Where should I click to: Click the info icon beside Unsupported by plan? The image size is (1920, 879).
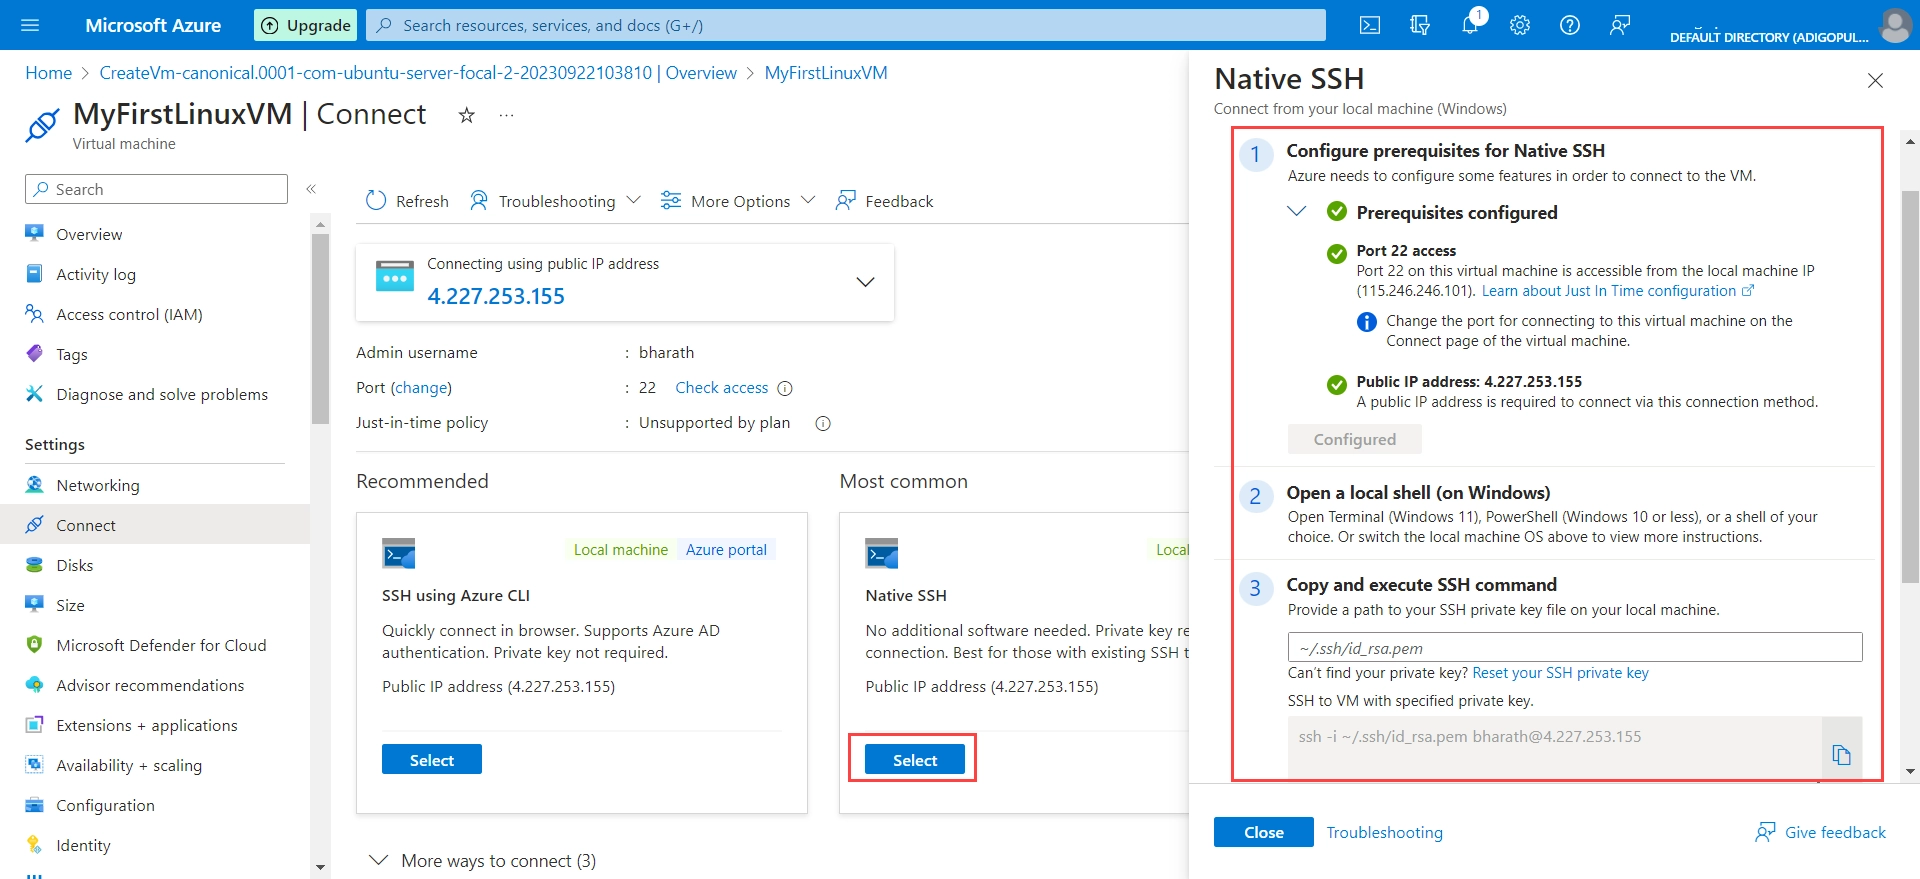click(823, 423)
